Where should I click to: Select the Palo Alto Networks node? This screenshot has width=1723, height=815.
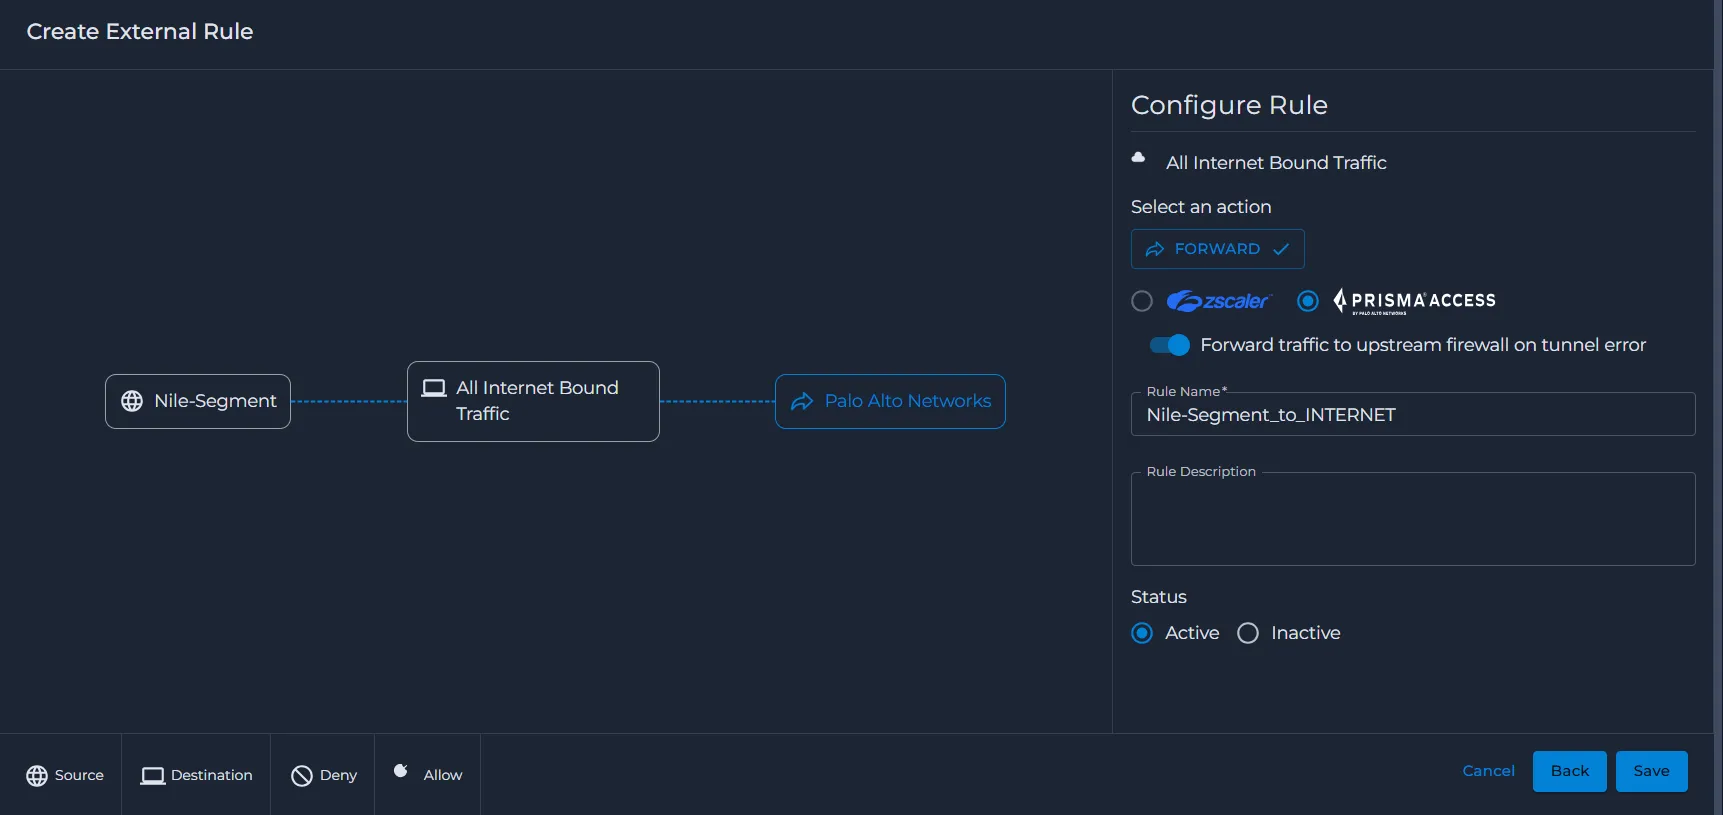click(890, 401)
